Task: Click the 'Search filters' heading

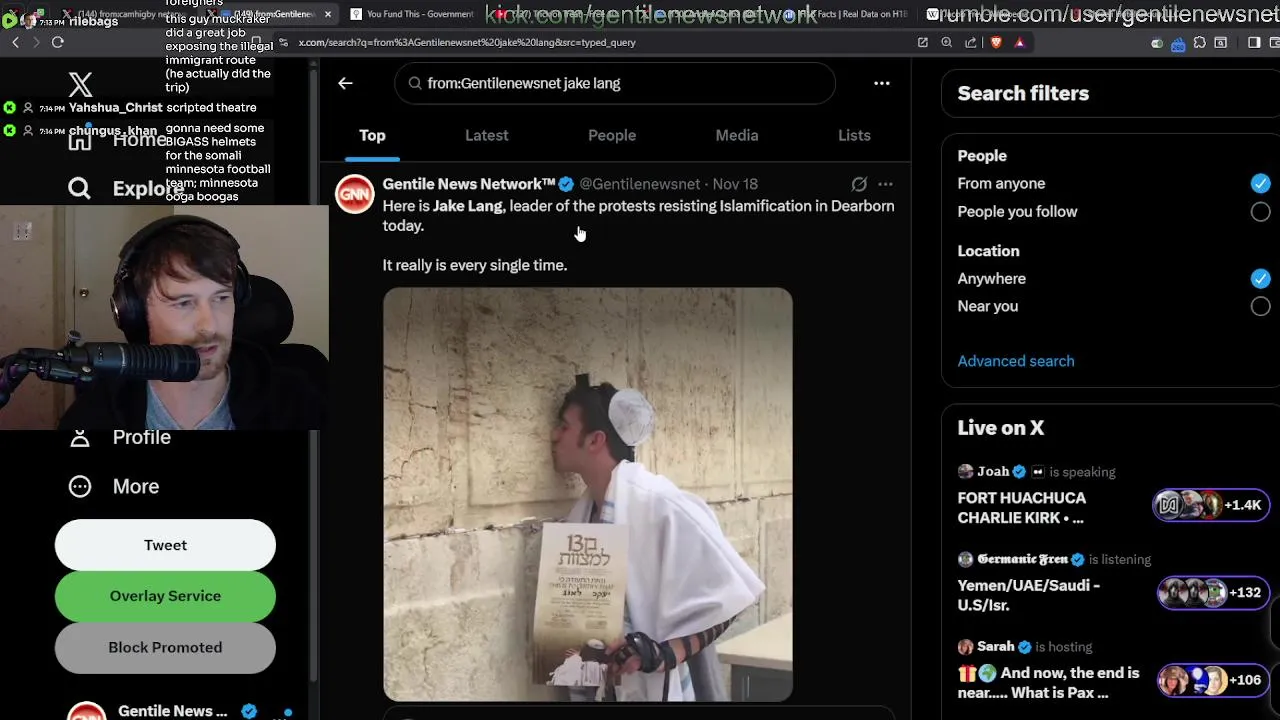Action: click(x=1023, y=93)
